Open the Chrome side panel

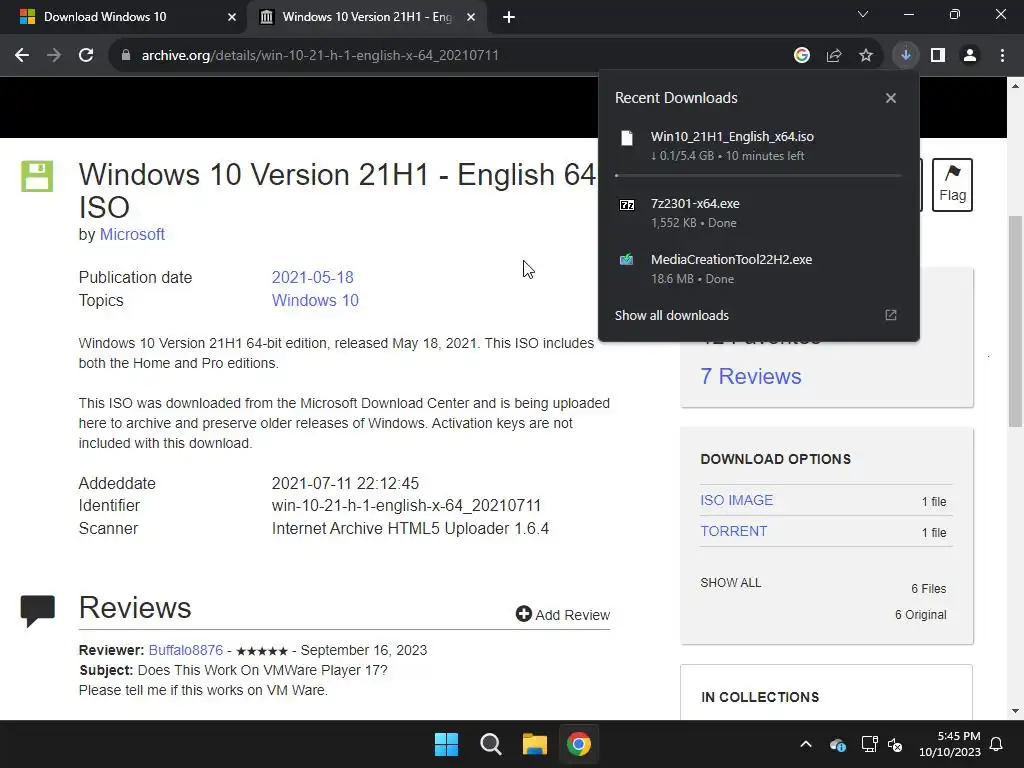(x=938, y=56)
